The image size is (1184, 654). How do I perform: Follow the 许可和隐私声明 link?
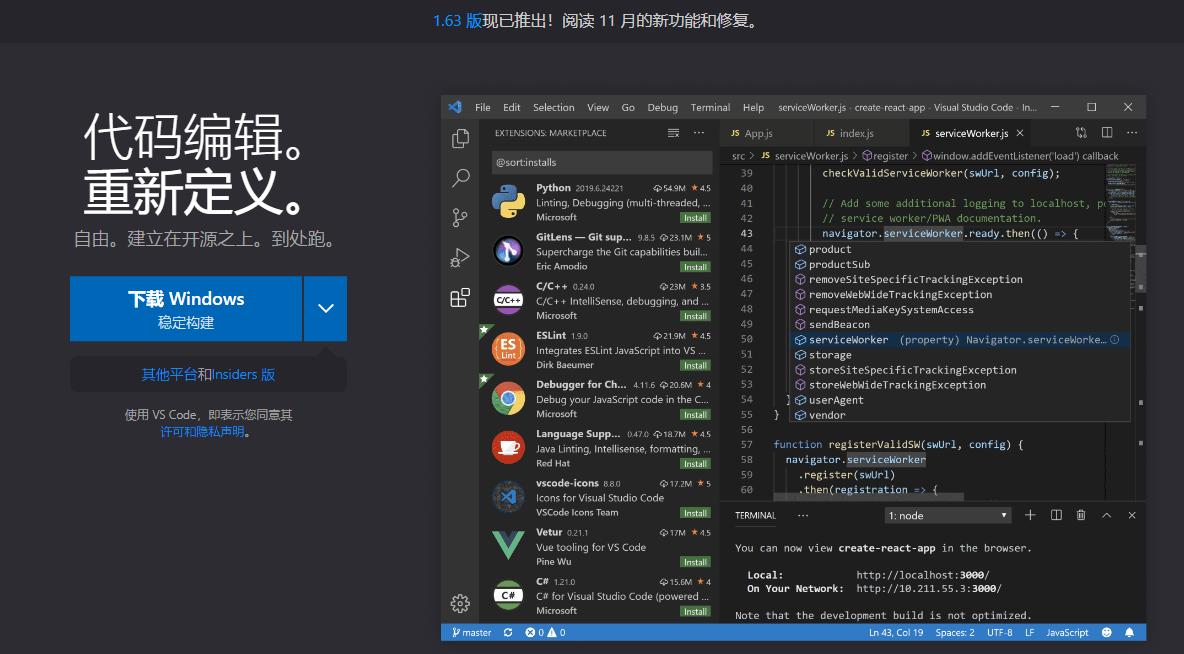(x=203, y=432)
